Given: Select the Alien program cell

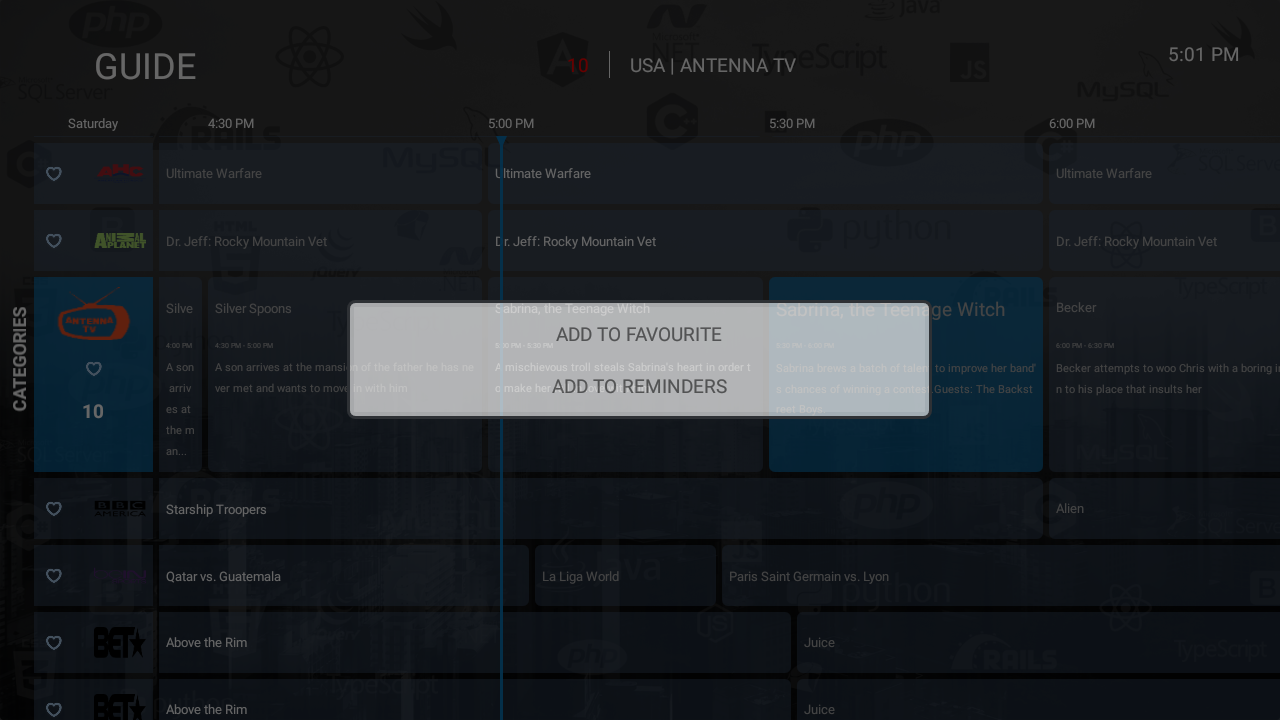Looking at the screenshot, I should (1165, 509).
